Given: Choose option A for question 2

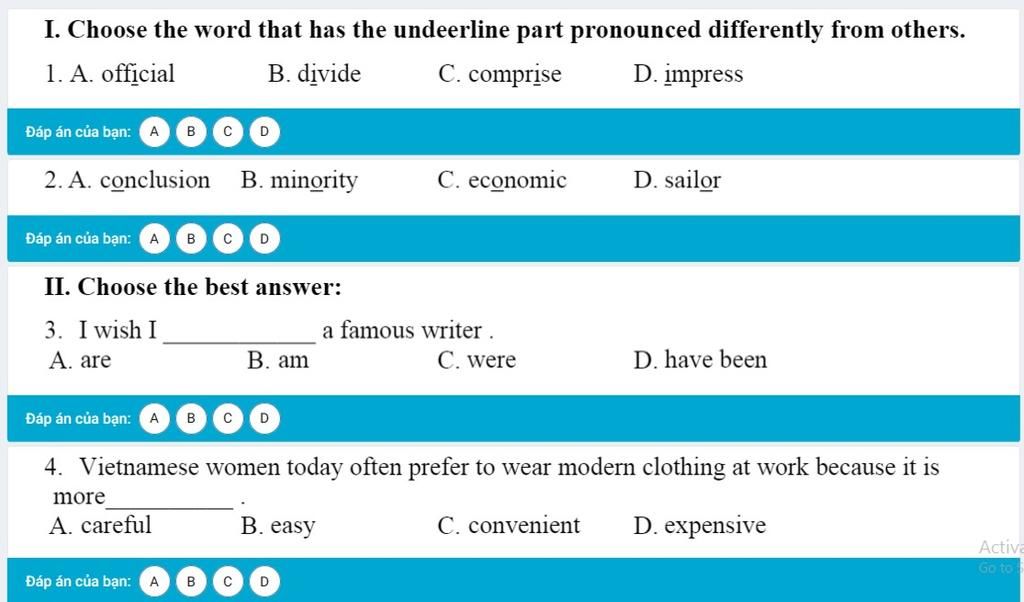Looking at the screenshot, I should pos(154,239).
